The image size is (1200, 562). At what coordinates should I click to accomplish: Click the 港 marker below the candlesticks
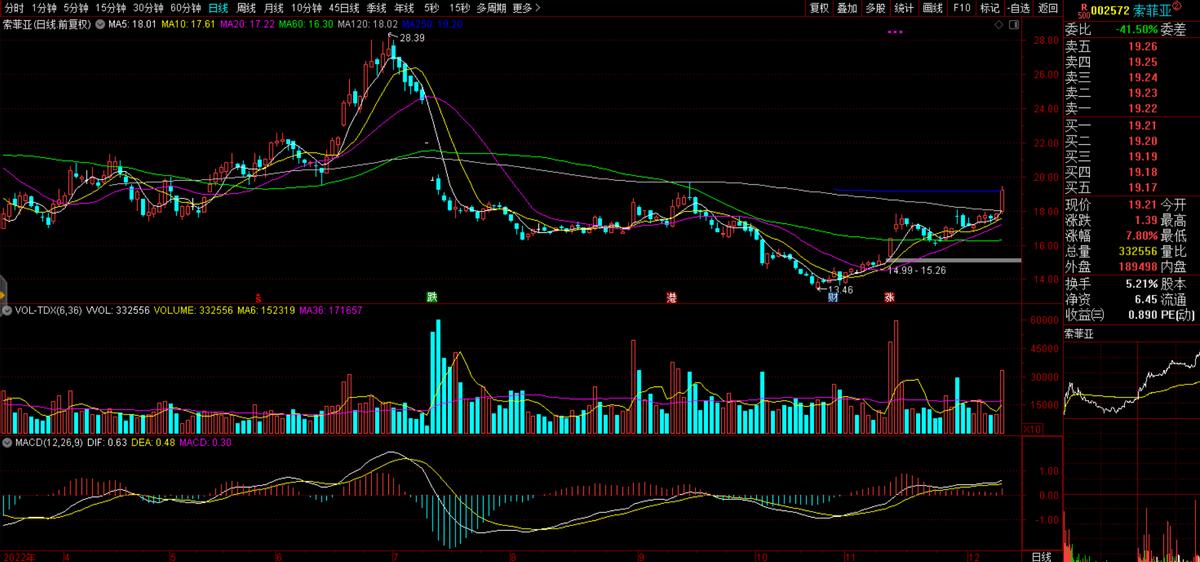coord(673,297)
